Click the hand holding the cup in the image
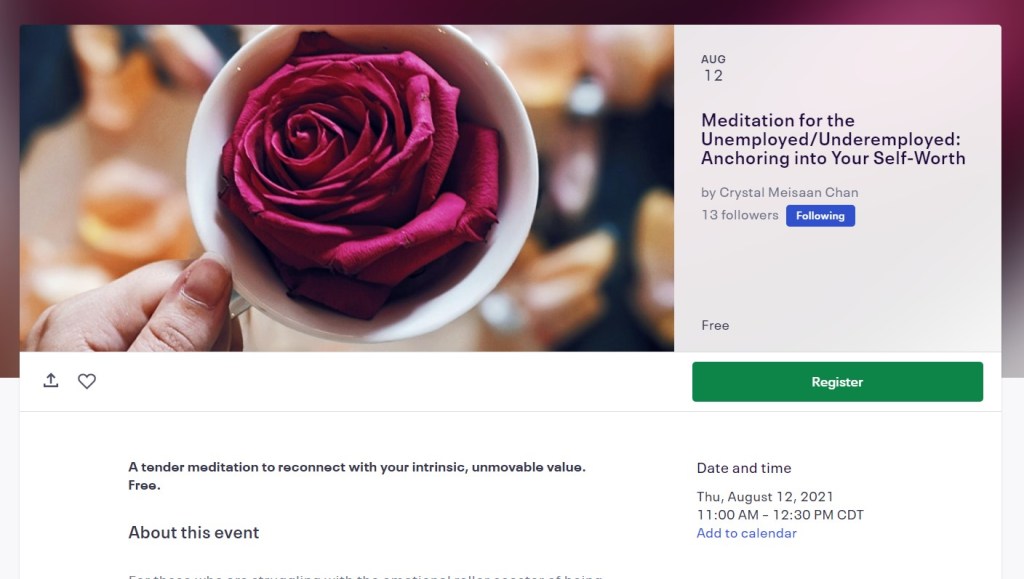This screenshot has height=579, width=1024. 150,310
